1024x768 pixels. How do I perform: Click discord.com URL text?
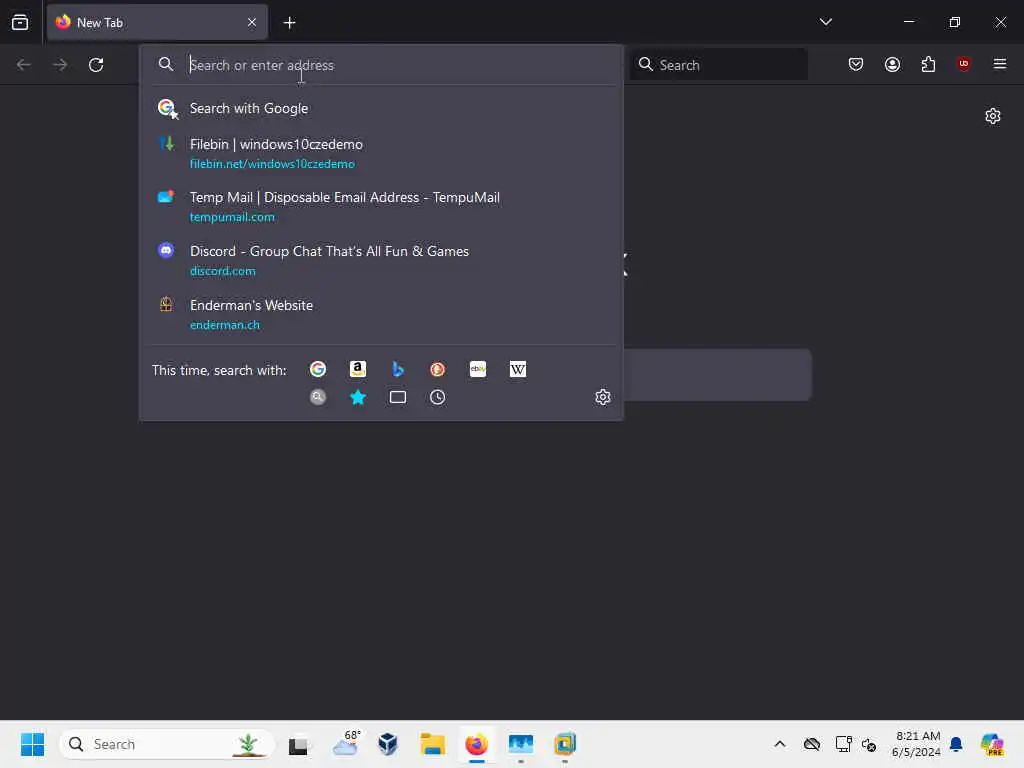click(x=223, y=271)
